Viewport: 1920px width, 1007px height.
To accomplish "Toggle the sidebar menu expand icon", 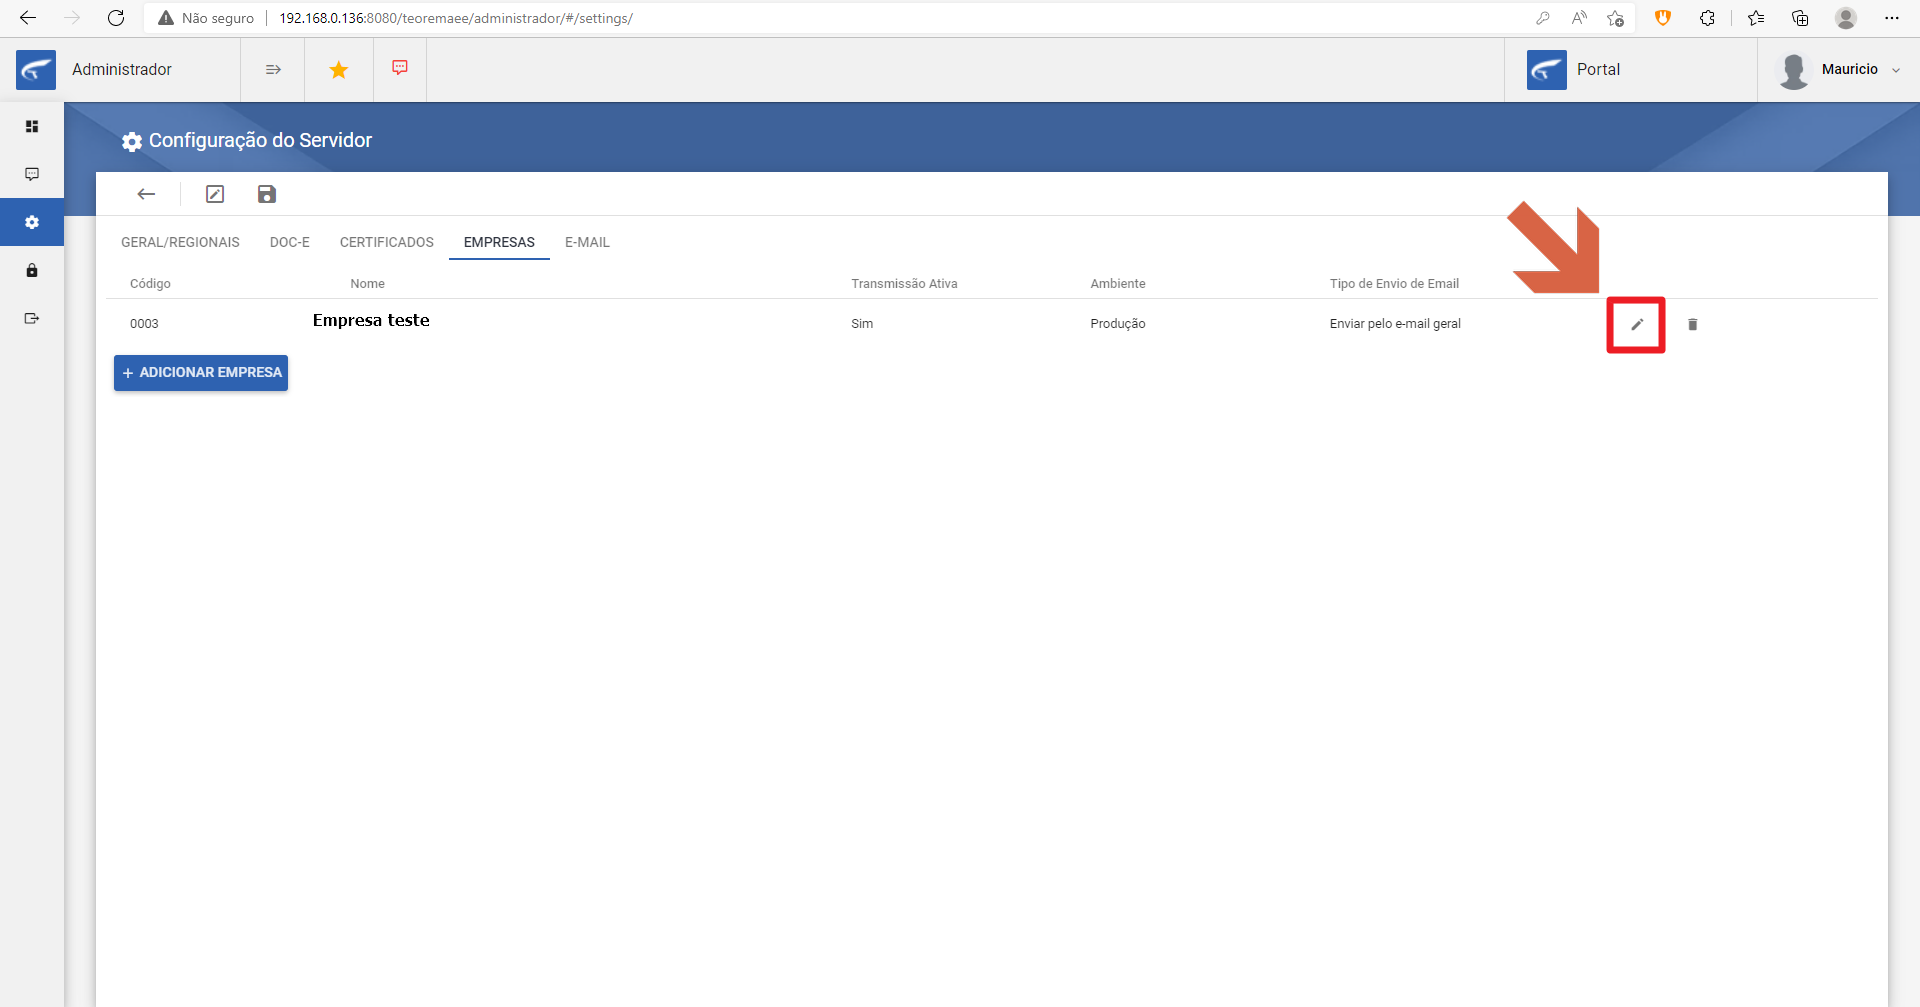I will [273, 69].
